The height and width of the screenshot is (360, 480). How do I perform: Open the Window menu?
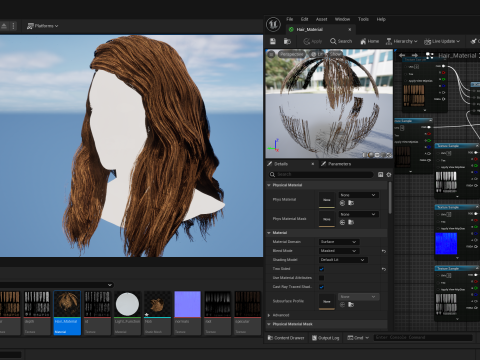[x=342, y=19]
